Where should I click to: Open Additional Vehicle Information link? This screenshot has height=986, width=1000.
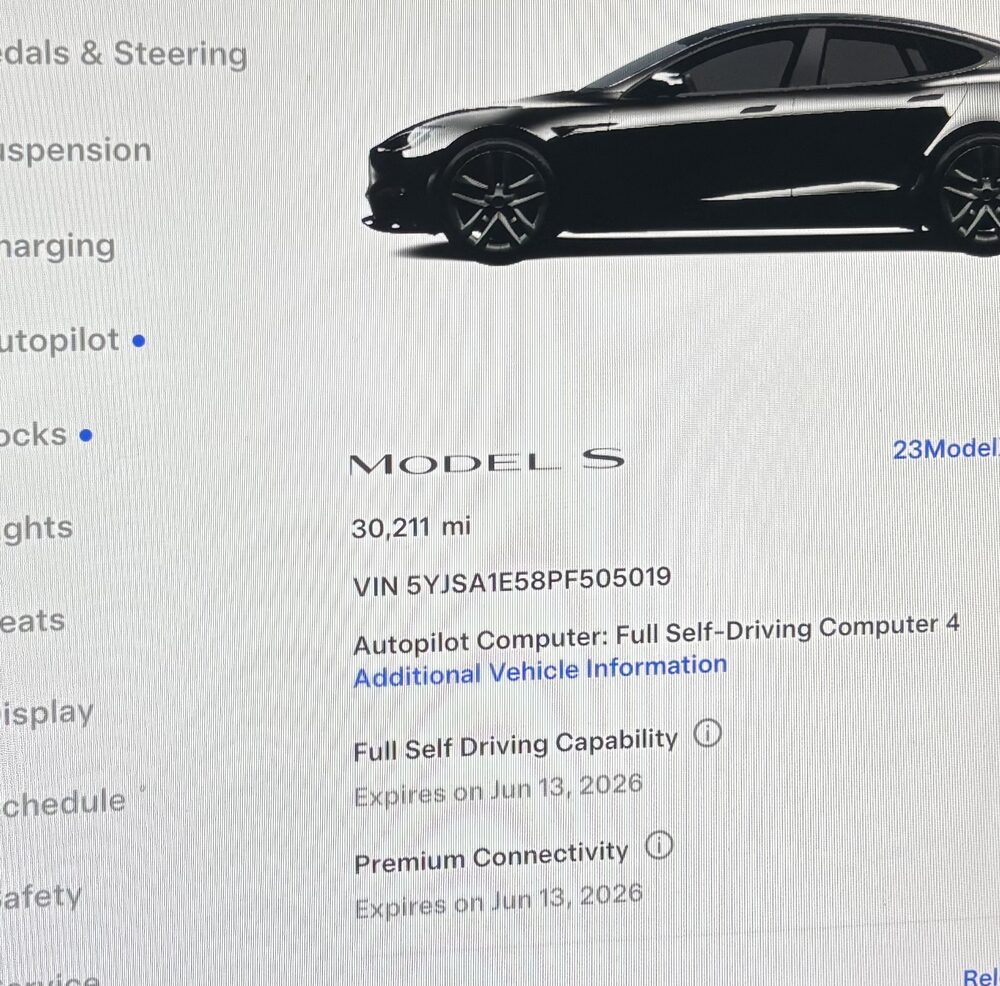point(540,671)
